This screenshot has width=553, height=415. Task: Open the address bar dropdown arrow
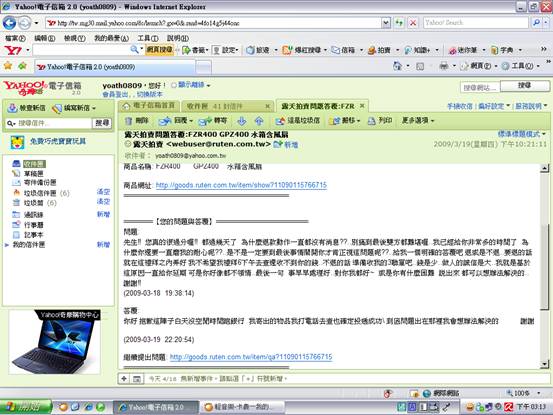tap(386, 23)
